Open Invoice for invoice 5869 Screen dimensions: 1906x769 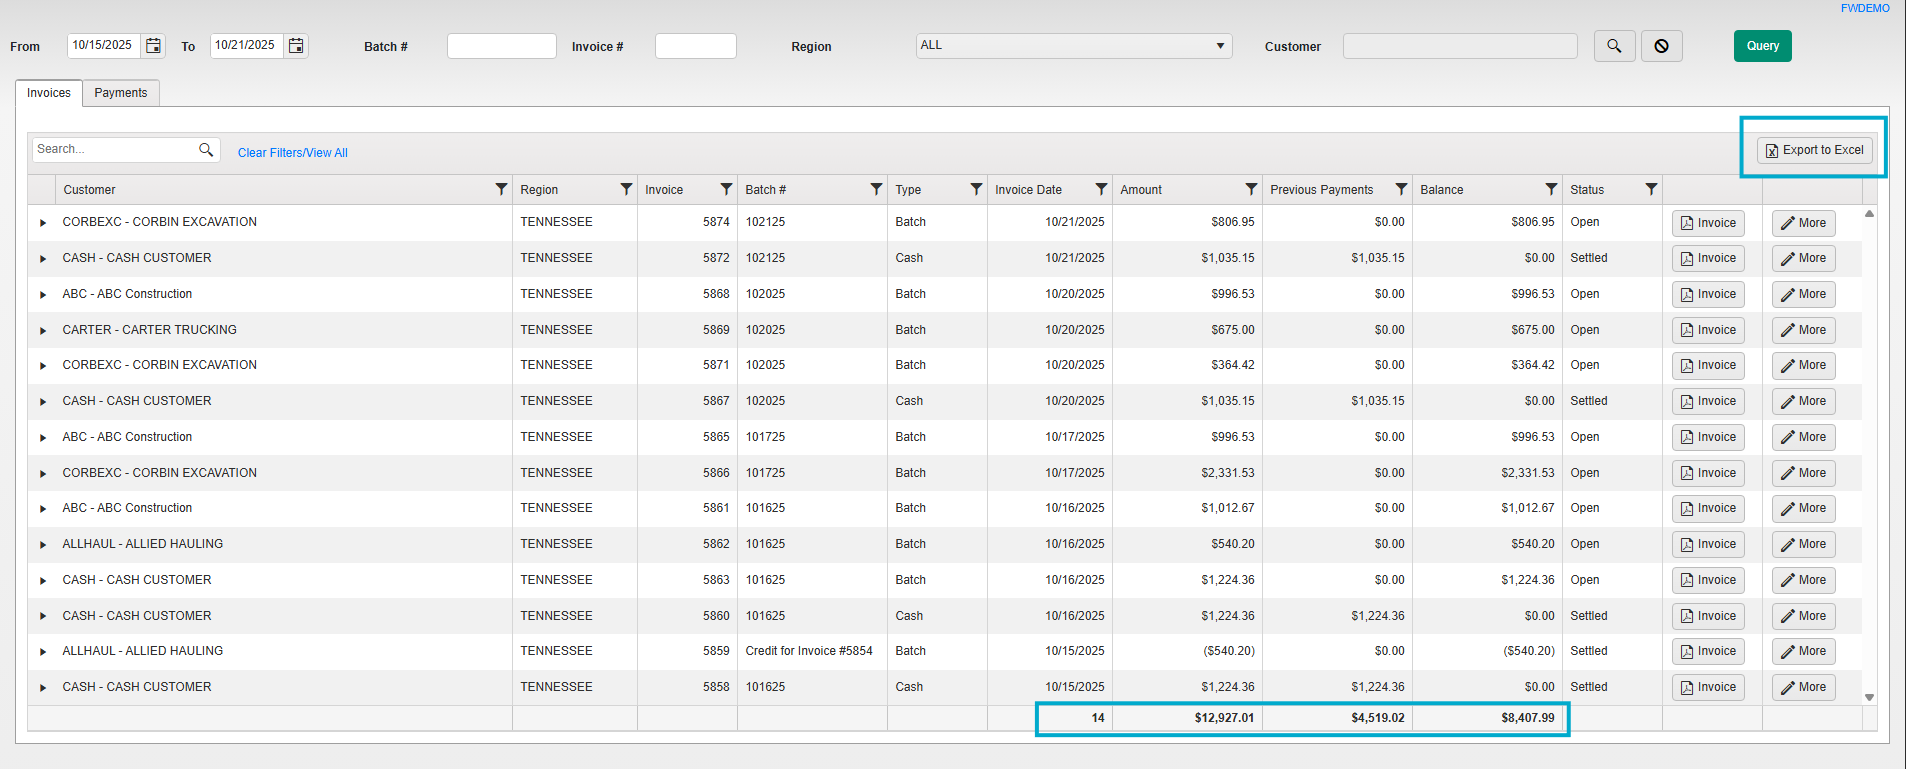tap(1708, 330)
